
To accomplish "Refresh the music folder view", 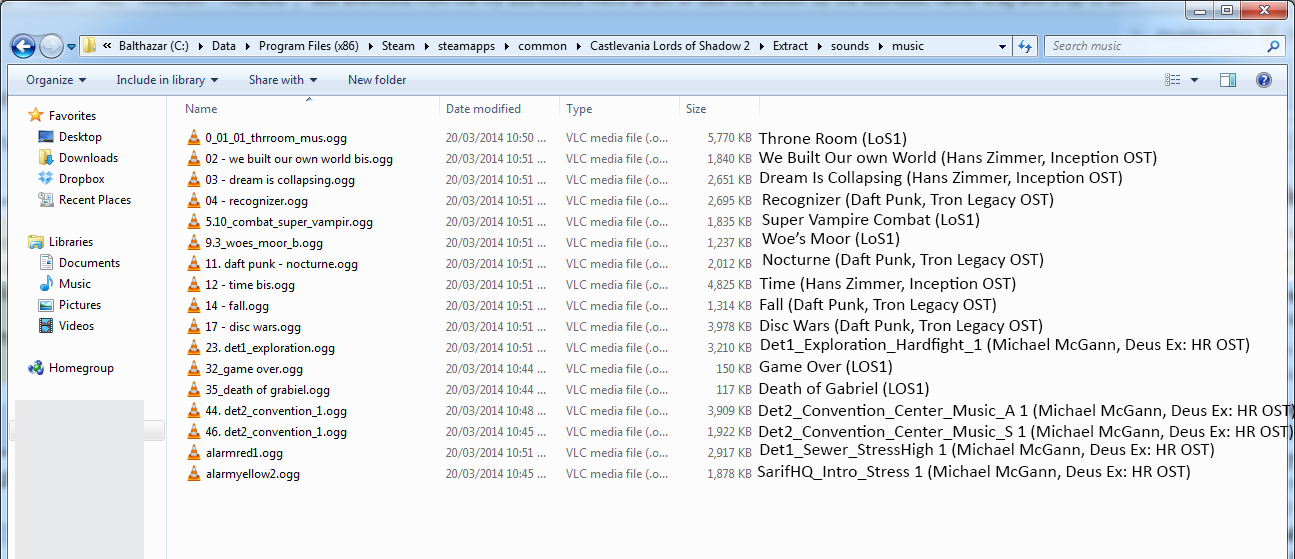I will click(x=1024, y=46).
